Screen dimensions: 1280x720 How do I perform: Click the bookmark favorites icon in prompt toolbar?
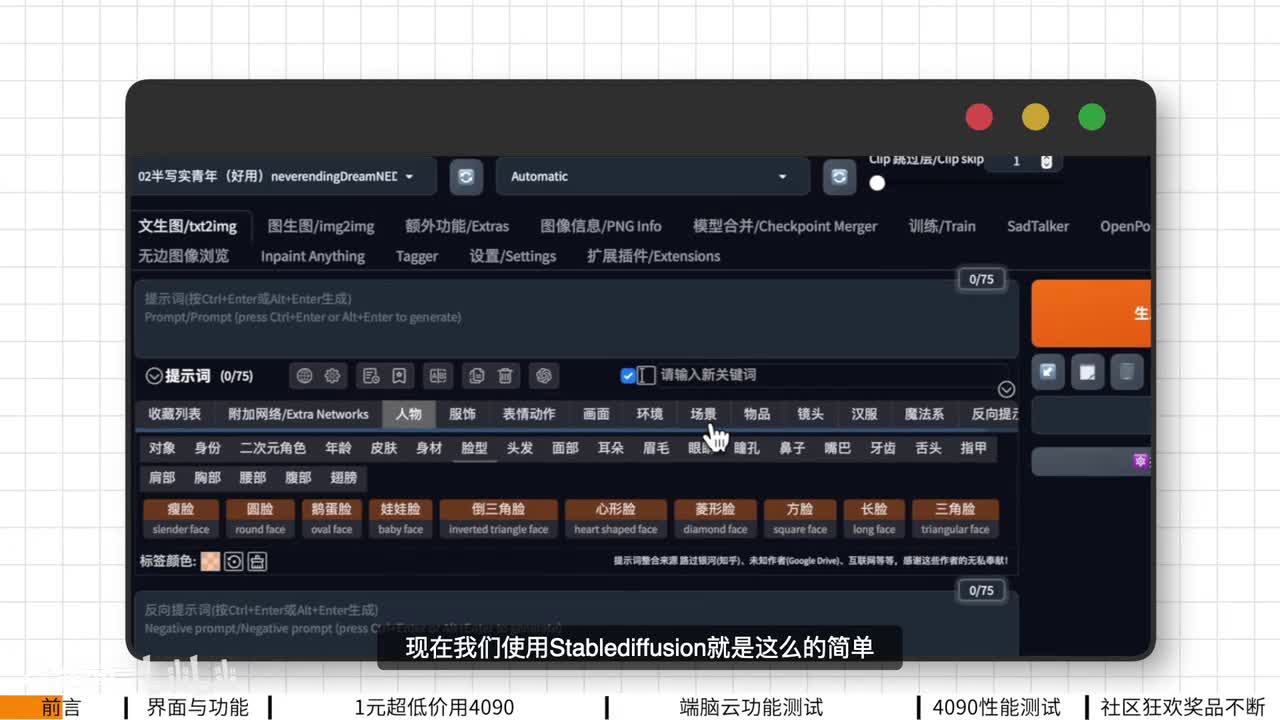point(399,376)
